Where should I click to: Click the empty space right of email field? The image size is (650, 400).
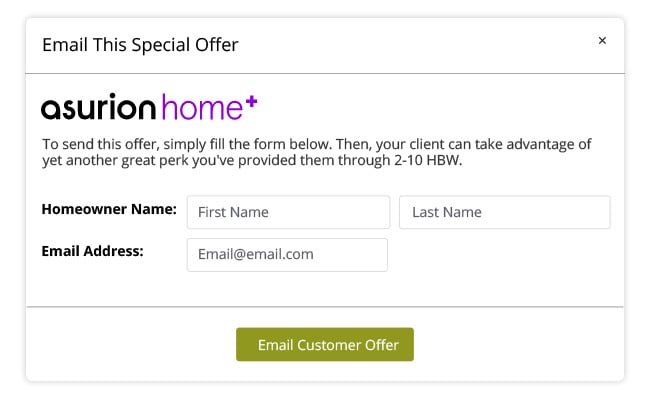click(500, 254)
